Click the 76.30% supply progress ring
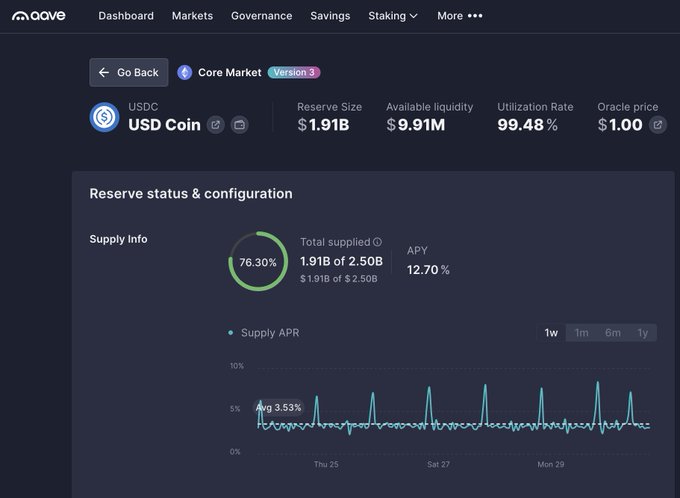Viewport: 680px width, 498px height. click(258, 262)
